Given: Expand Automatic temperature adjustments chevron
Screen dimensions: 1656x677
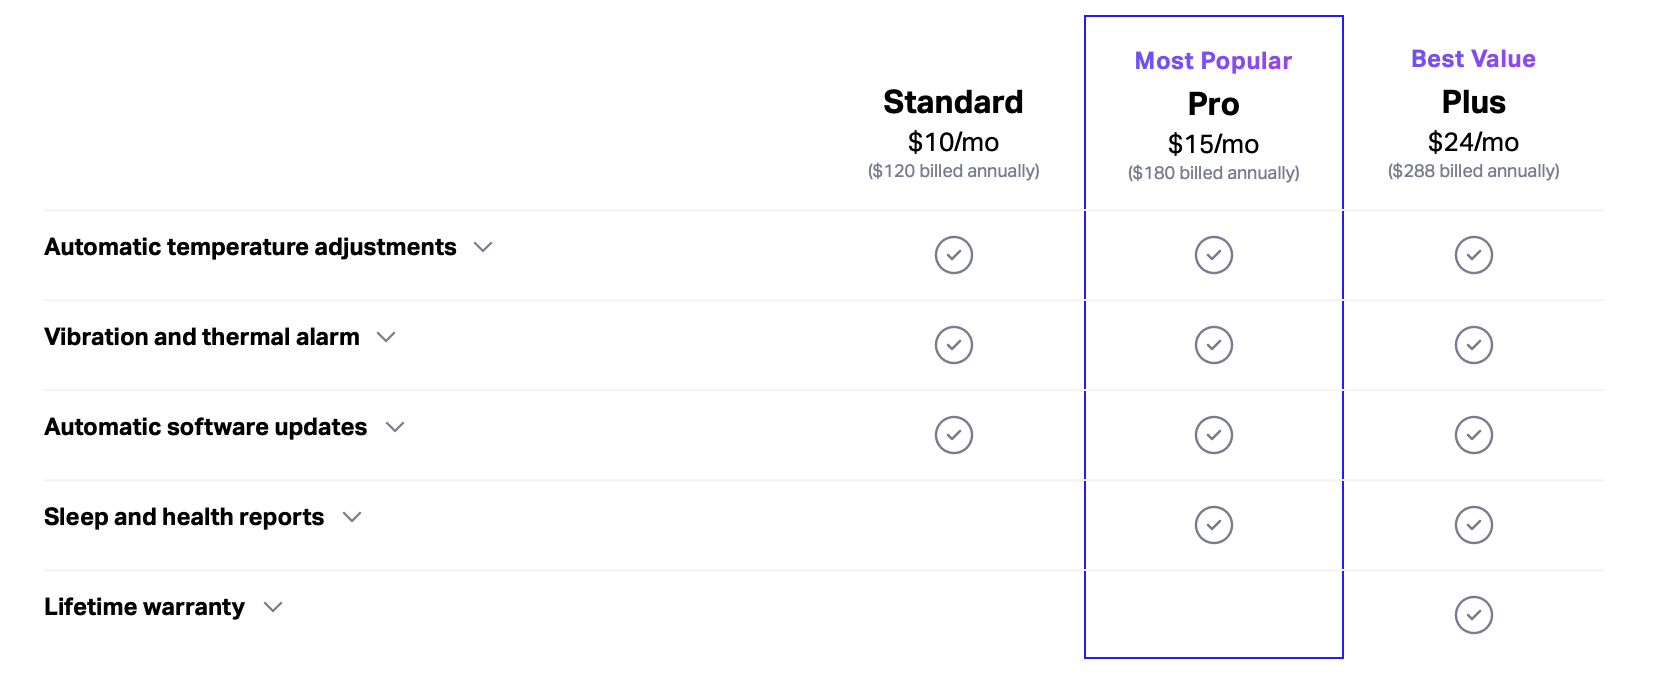Looking at the screenshot, I should 483,247.
